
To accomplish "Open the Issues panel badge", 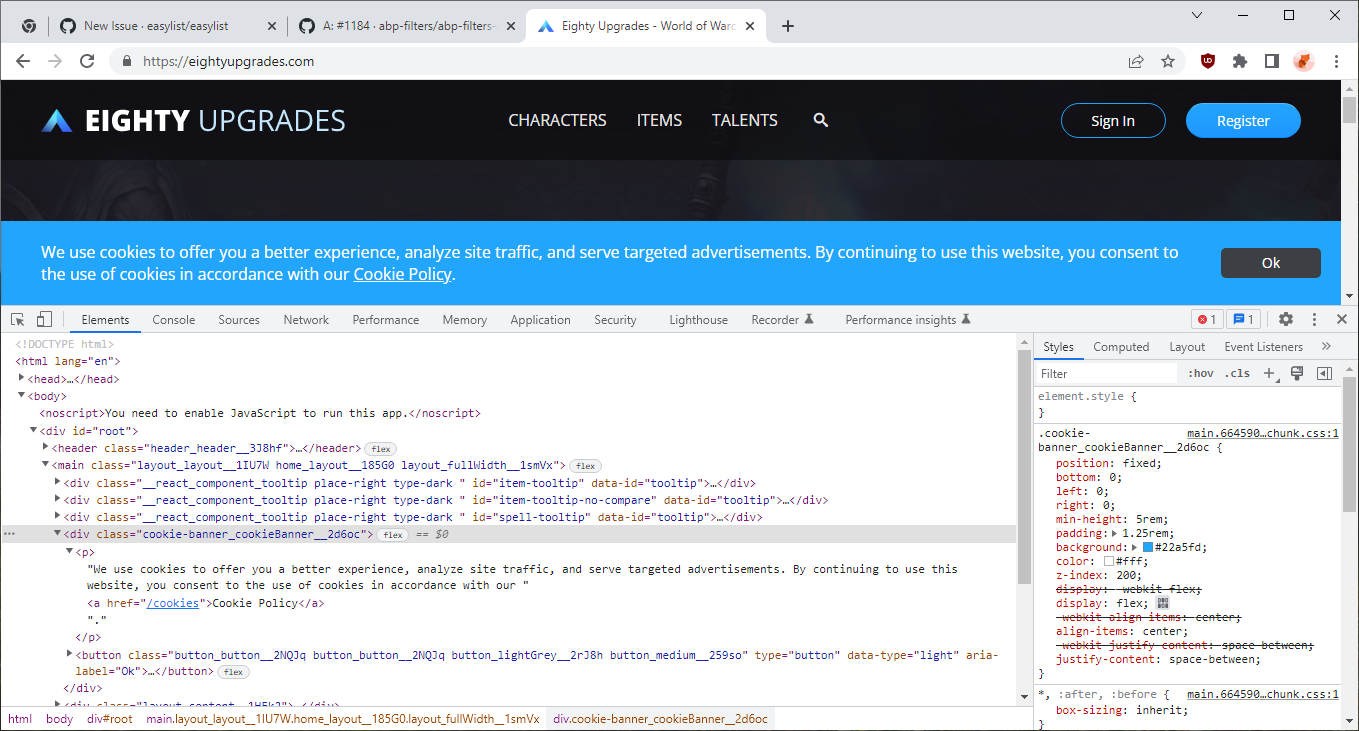I will pos(1243,318).
